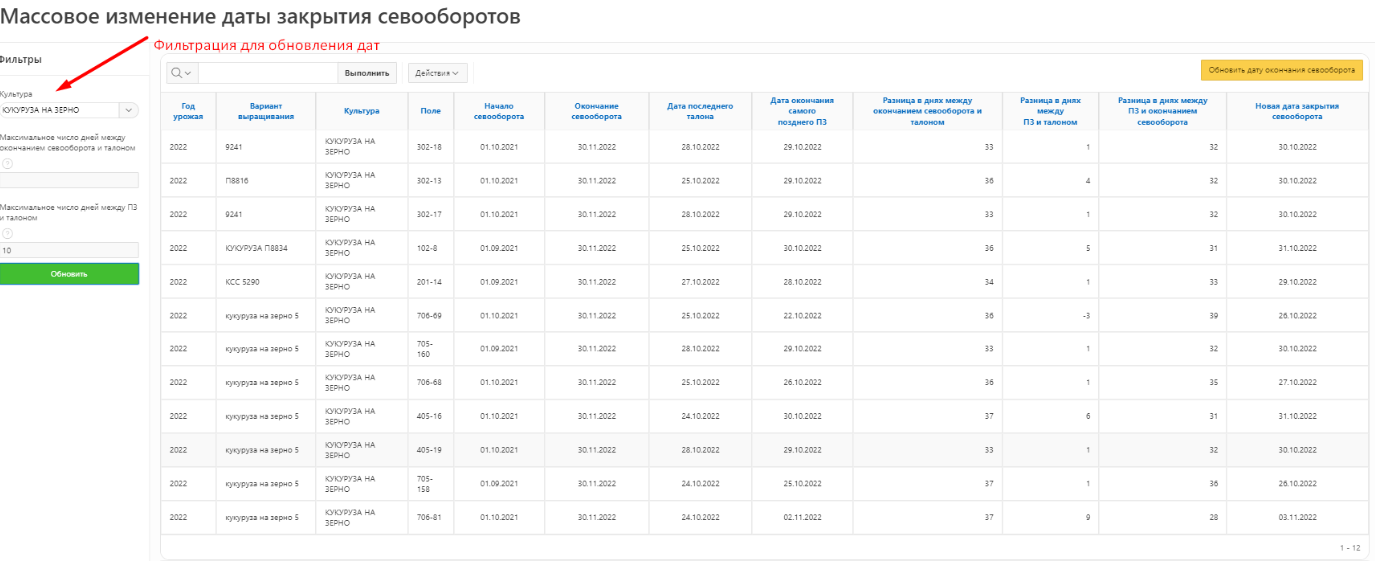Click the Культура column header

(361, 111)
